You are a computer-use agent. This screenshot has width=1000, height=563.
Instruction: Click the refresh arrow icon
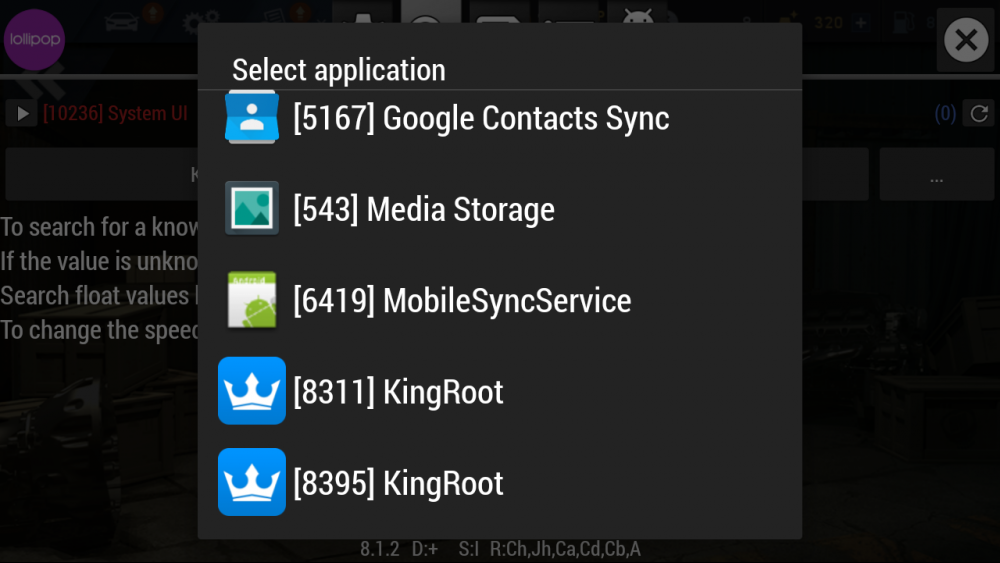(x=978, y=114)
